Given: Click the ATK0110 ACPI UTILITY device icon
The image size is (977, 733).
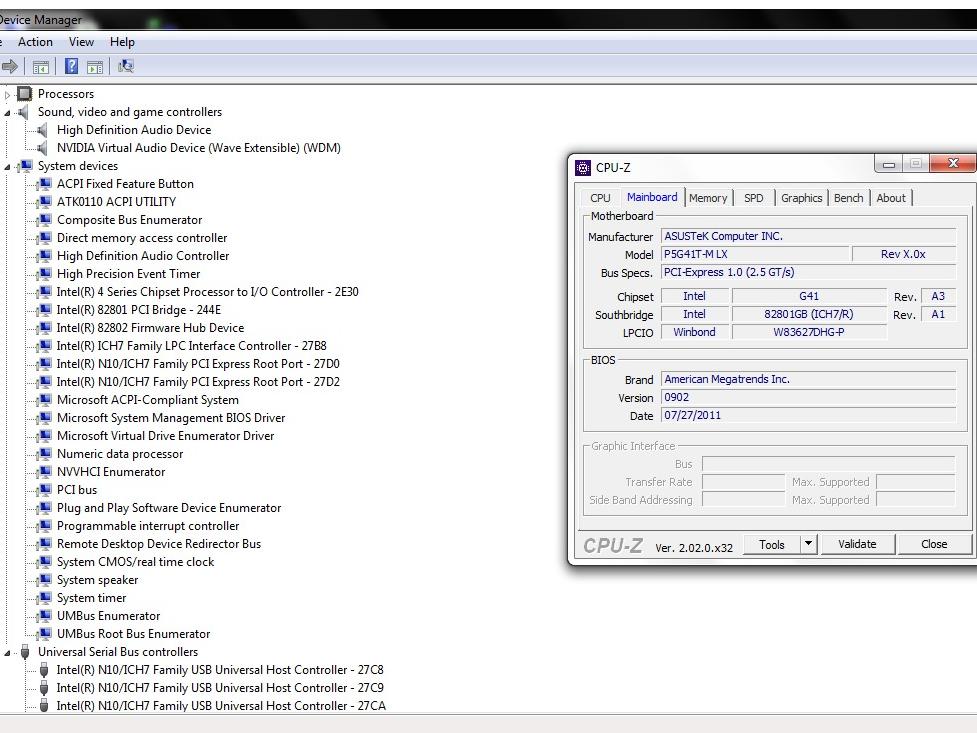Looking at the screenshot, I should (44, 202).
